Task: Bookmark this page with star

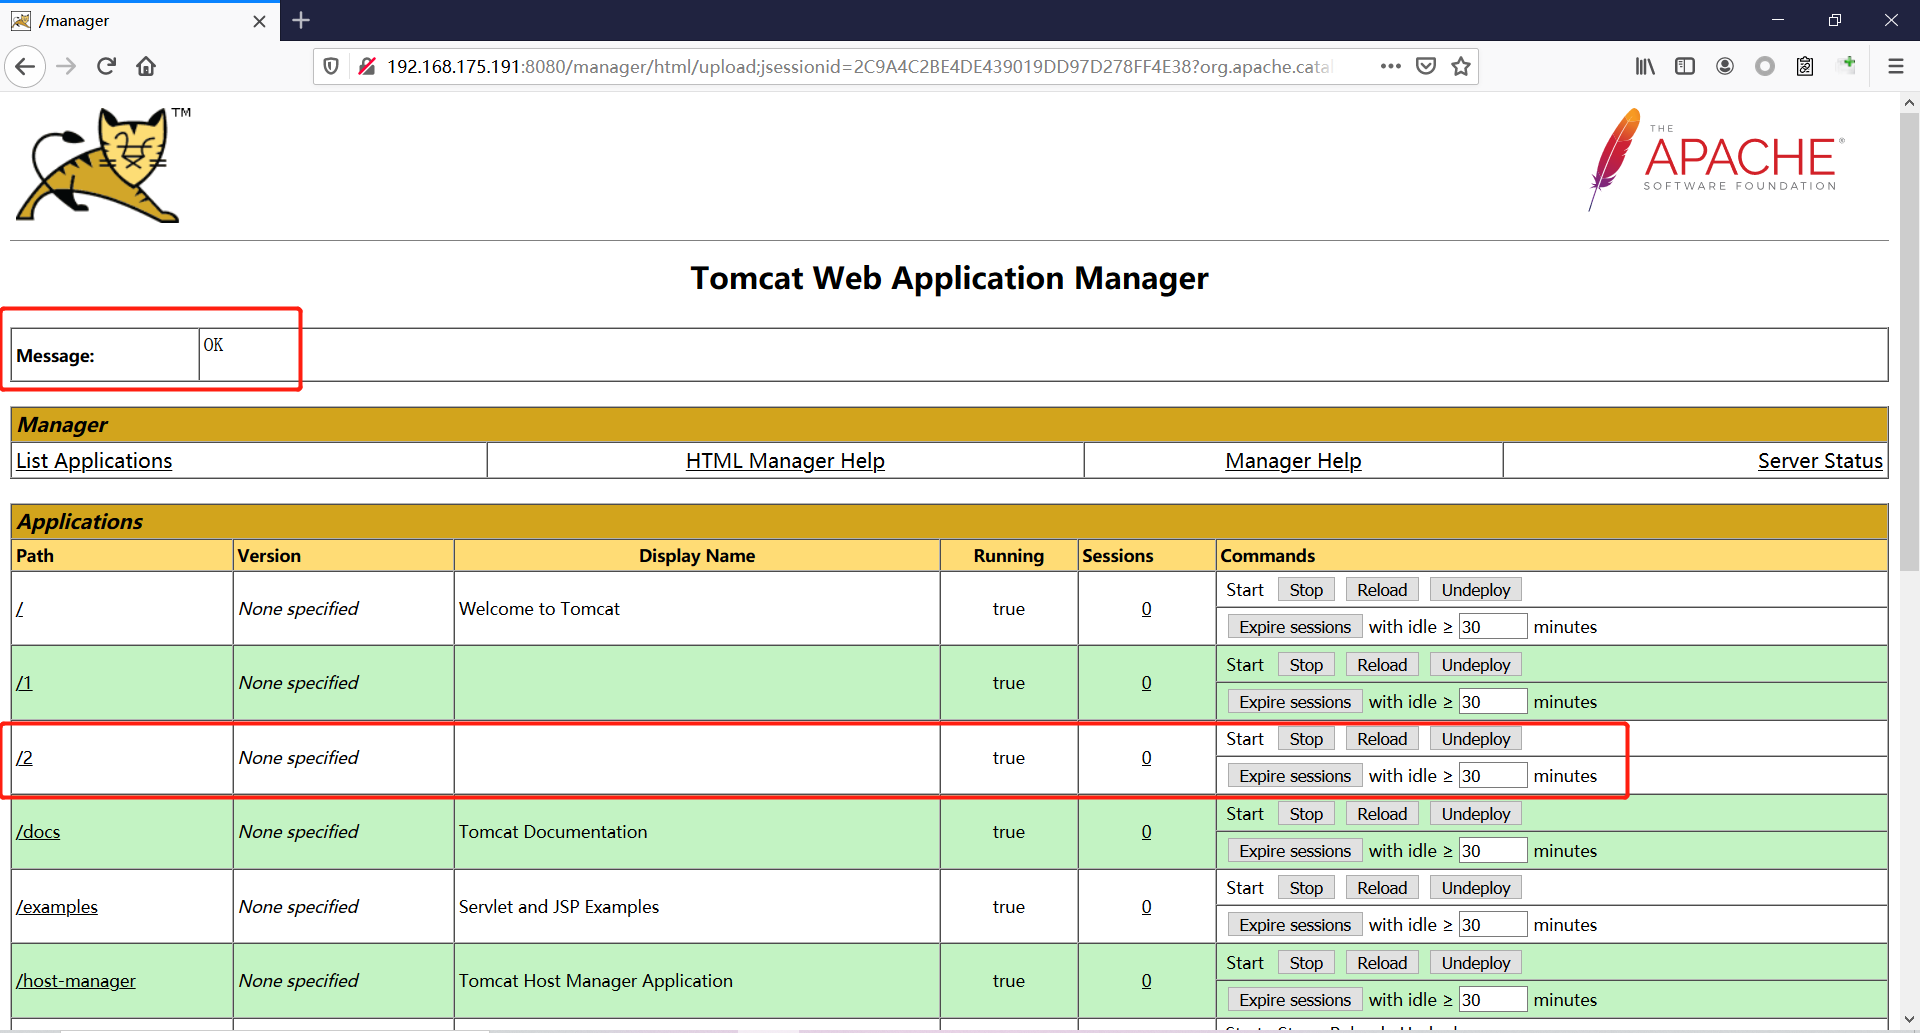Action: (1461, 67)
